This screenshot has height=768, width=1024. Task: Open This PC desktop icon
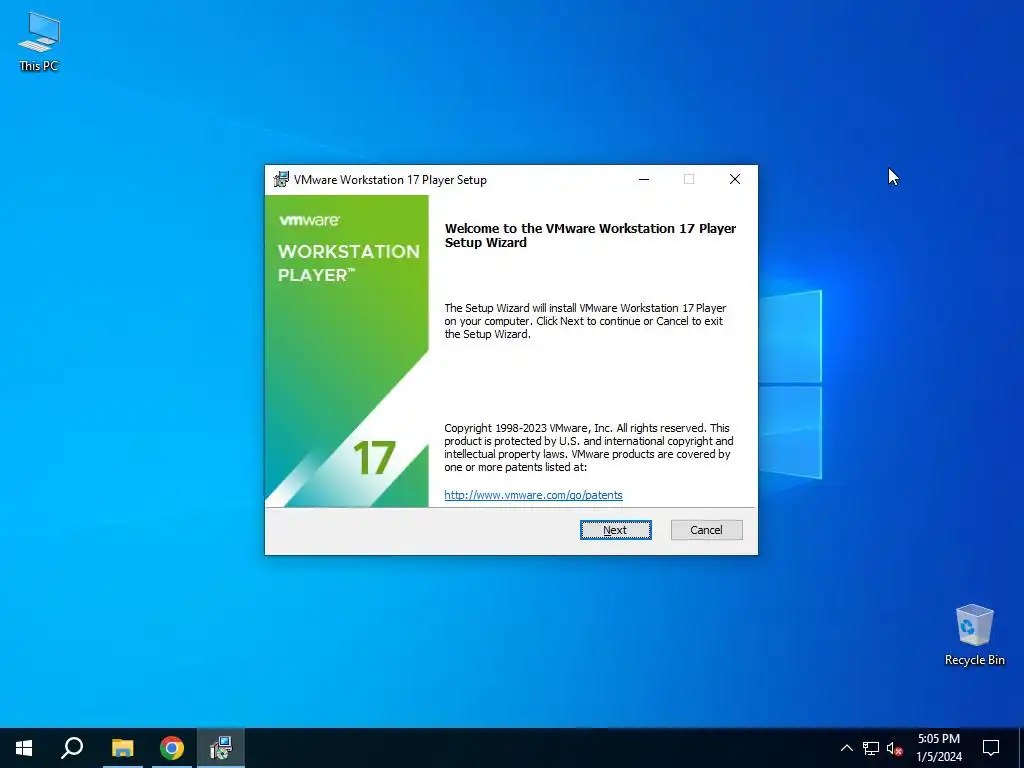[39, 42]
